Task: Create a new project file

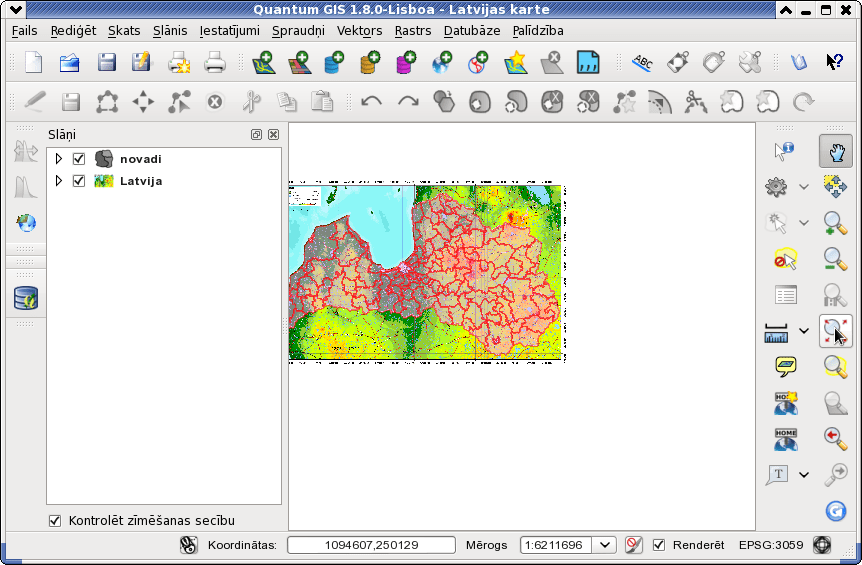Action: pyautogui.click(x=34, y=62)
